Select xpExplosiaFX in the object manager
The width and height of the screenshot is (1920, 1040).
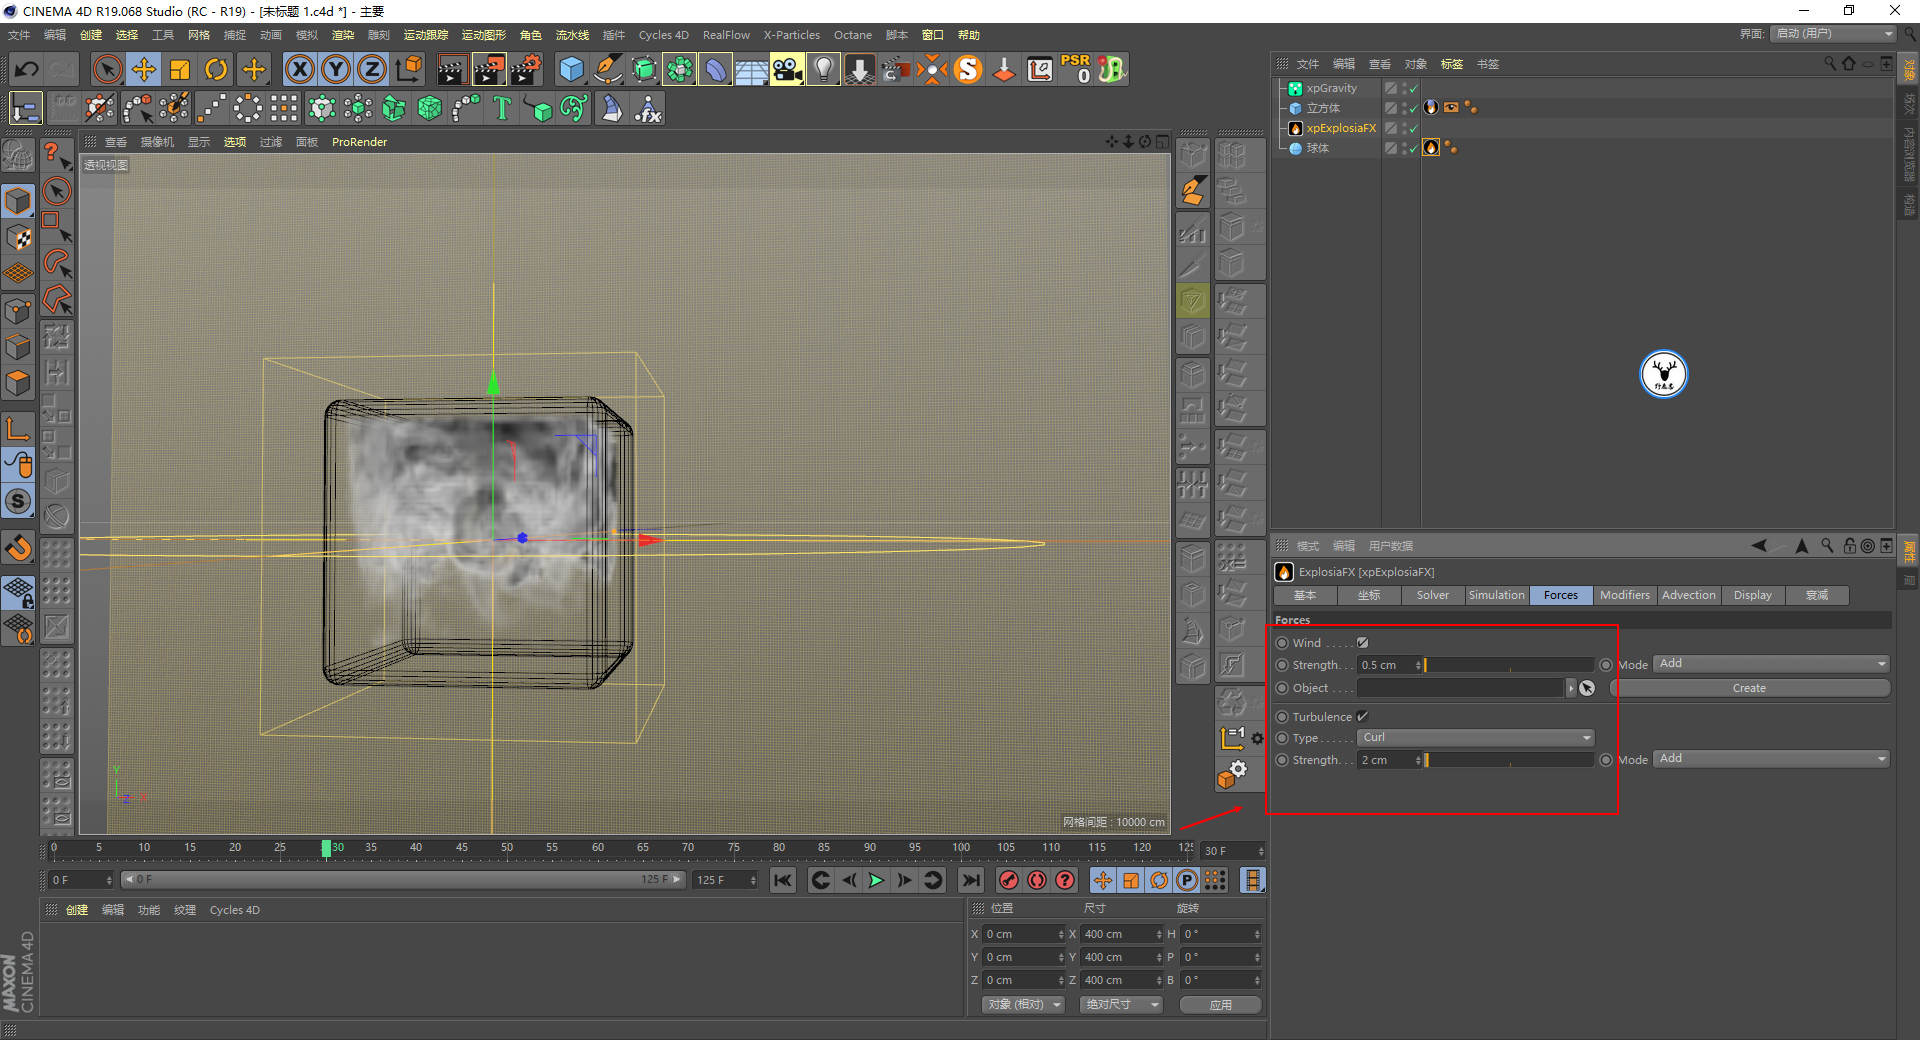click(1341, 128)
